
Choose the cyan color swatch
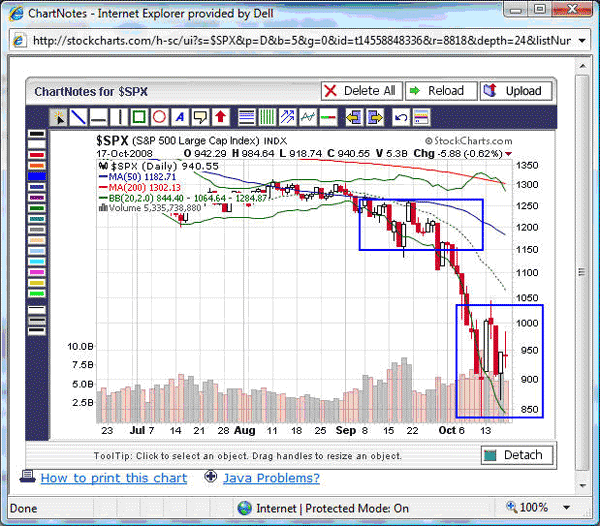tap(37, 262)
